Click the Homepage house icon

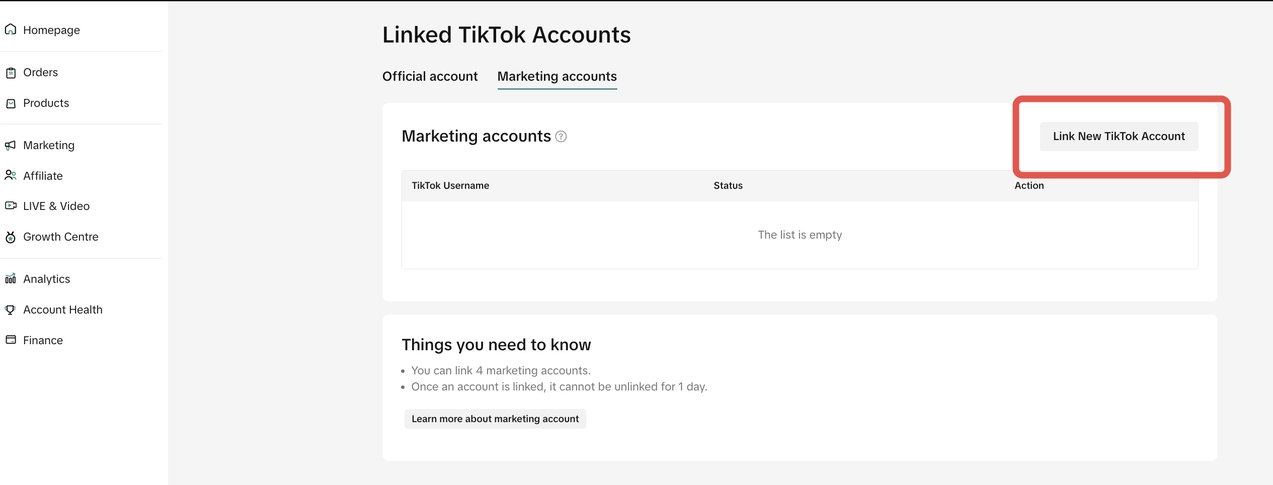[x=11, y=30]
